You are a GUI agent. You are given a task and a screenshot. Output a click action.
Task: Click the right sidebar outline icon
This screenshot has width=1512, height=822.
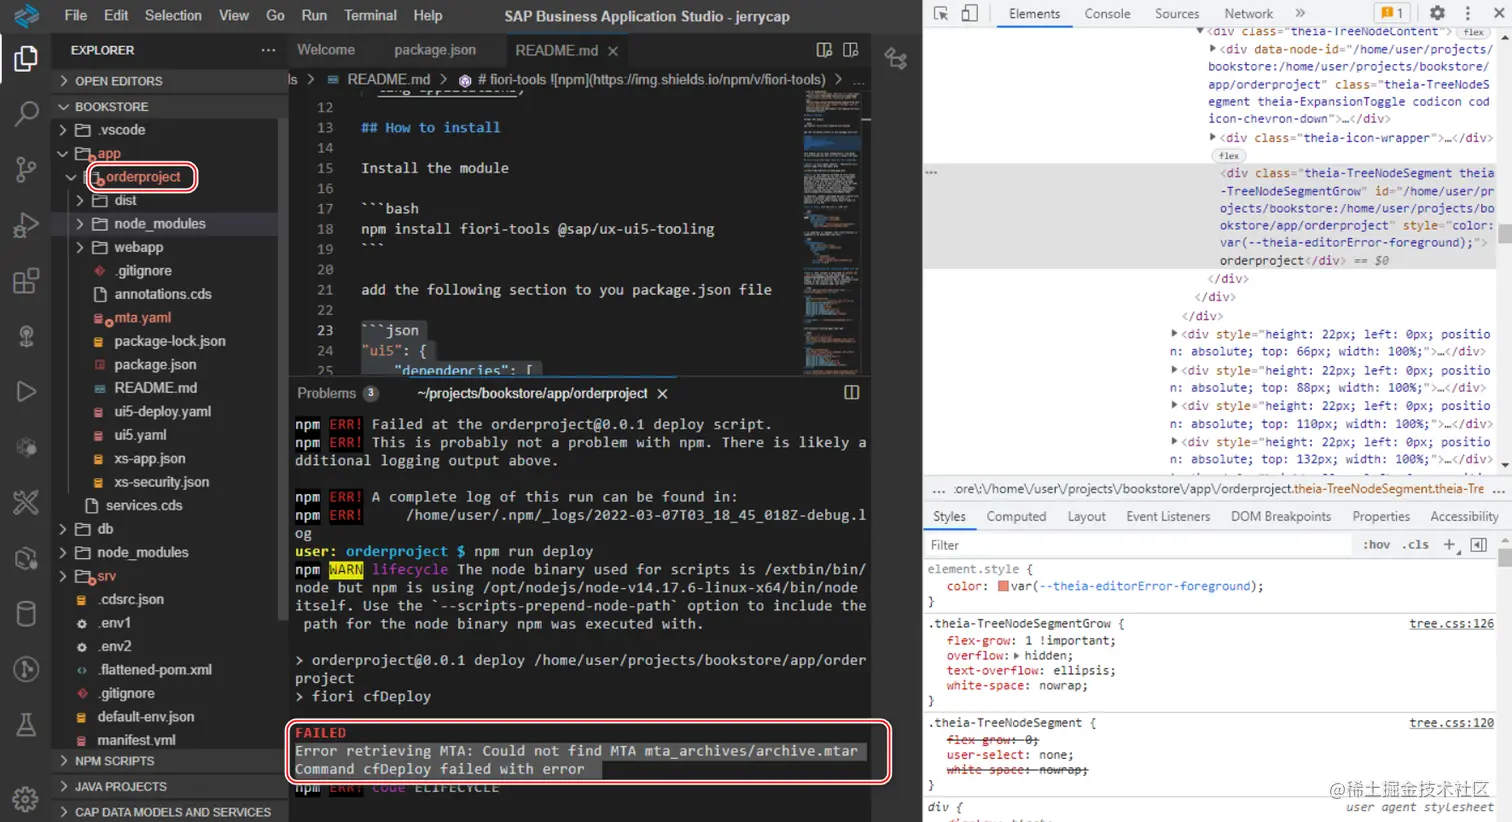[x=896, y=59]
